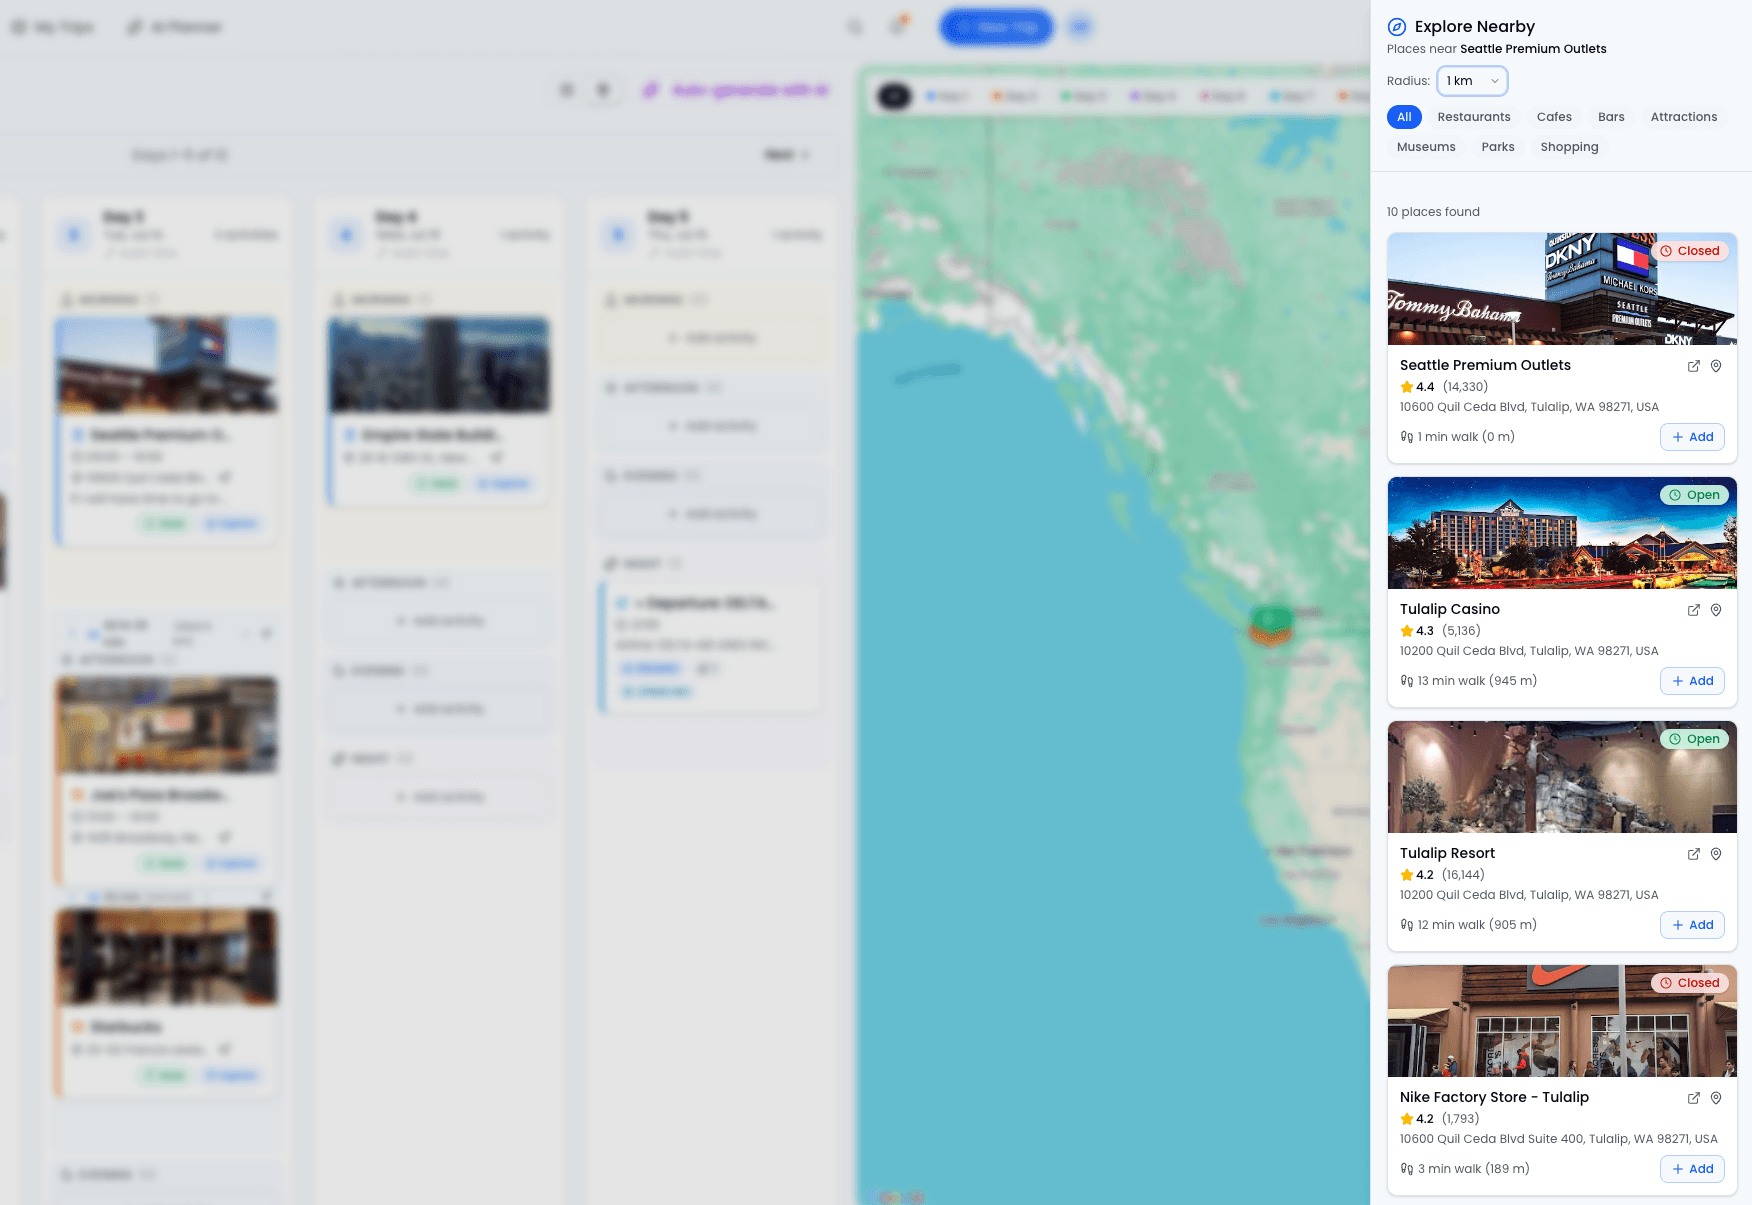Viewport: 1752px width, 1205px height.
Task: Click the Tulalip Resort photo
Action: tap(1562, 777)
